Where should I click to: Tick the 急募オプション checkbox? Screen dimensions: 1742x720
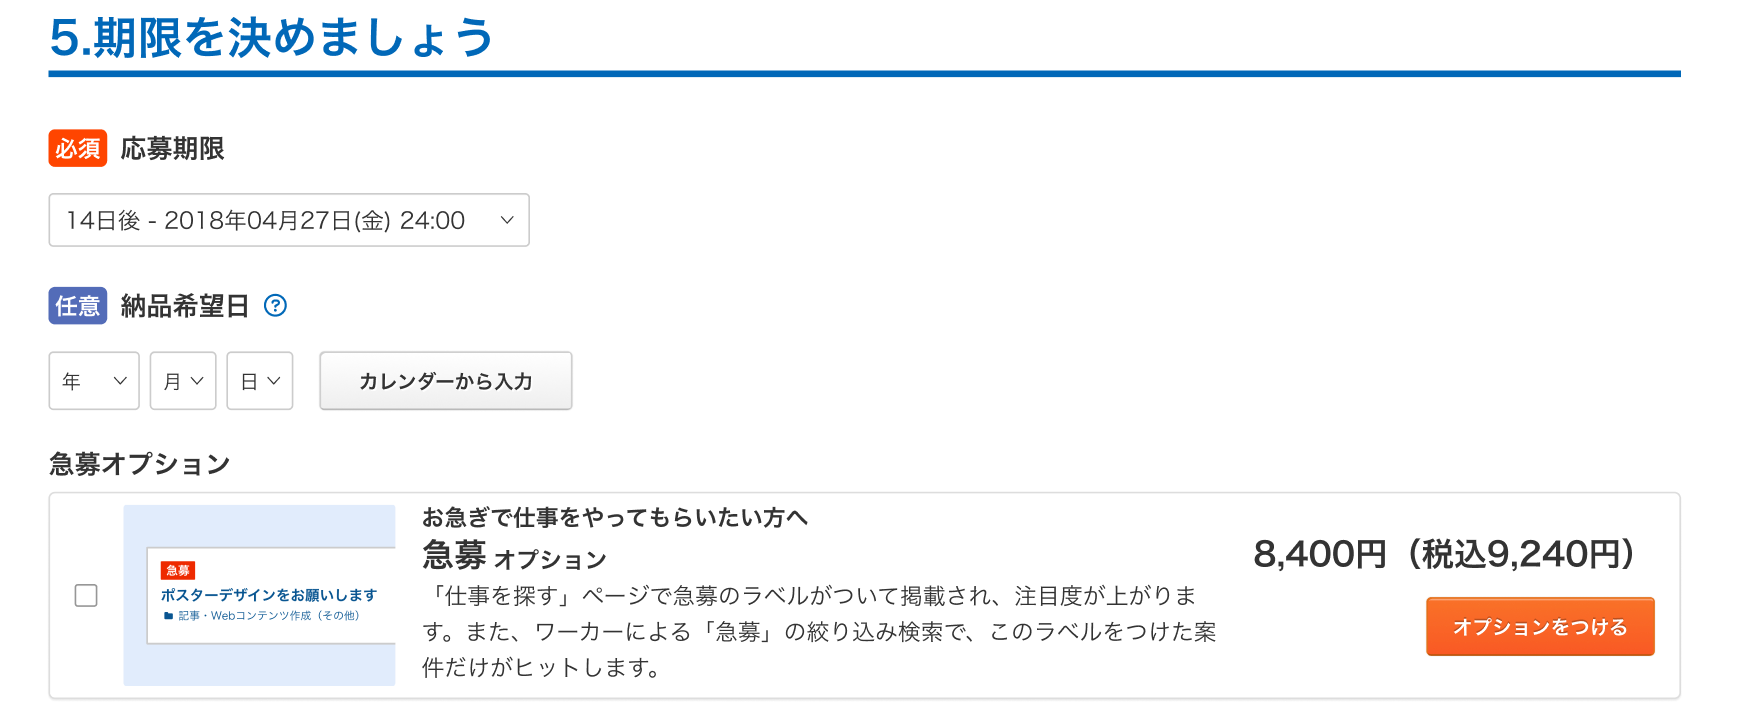click(86, 596)
